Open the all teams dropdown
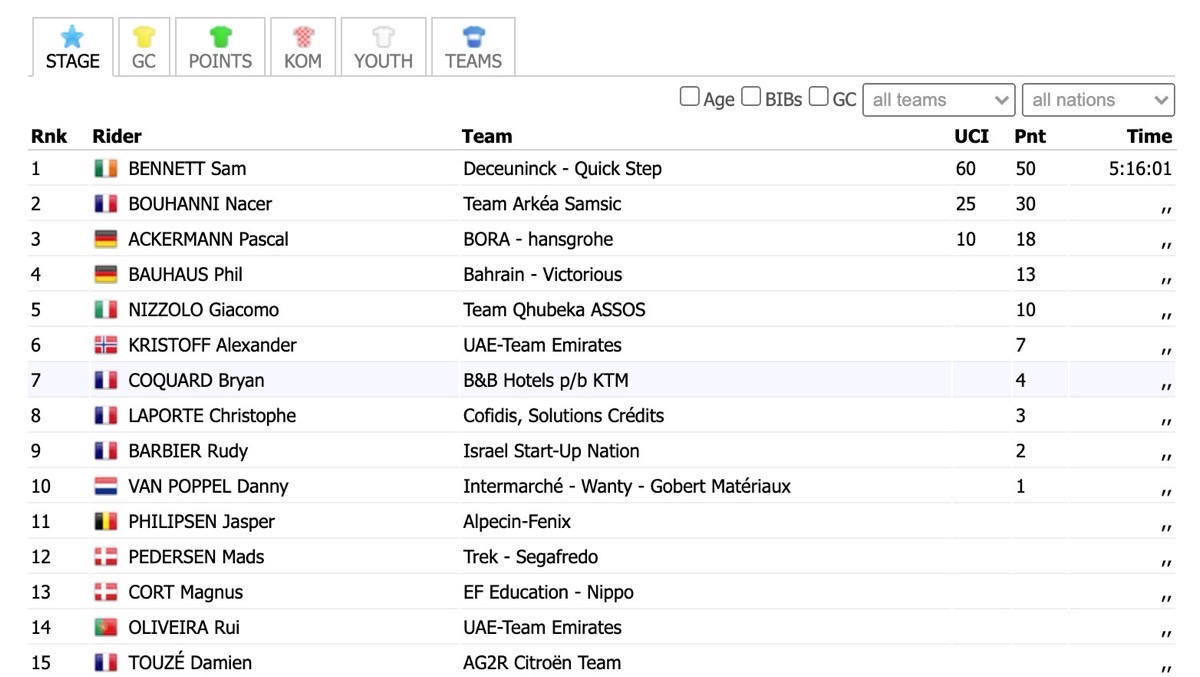Screen dimensions: 1200x677 tap(939, 99)
